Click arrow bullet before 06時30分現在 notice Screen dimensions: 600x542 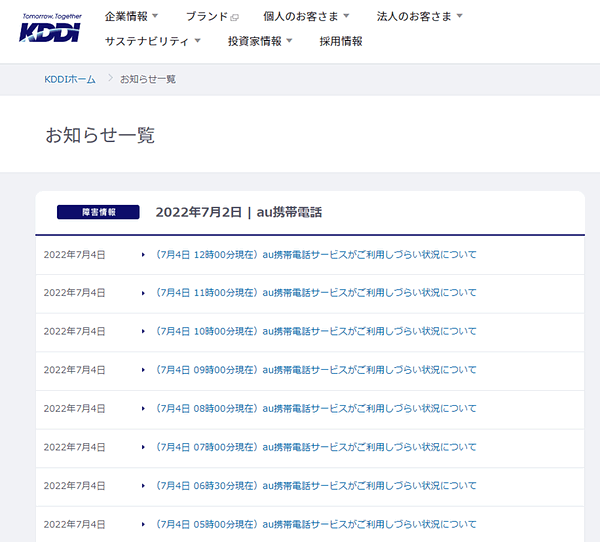tap(143, 486)
